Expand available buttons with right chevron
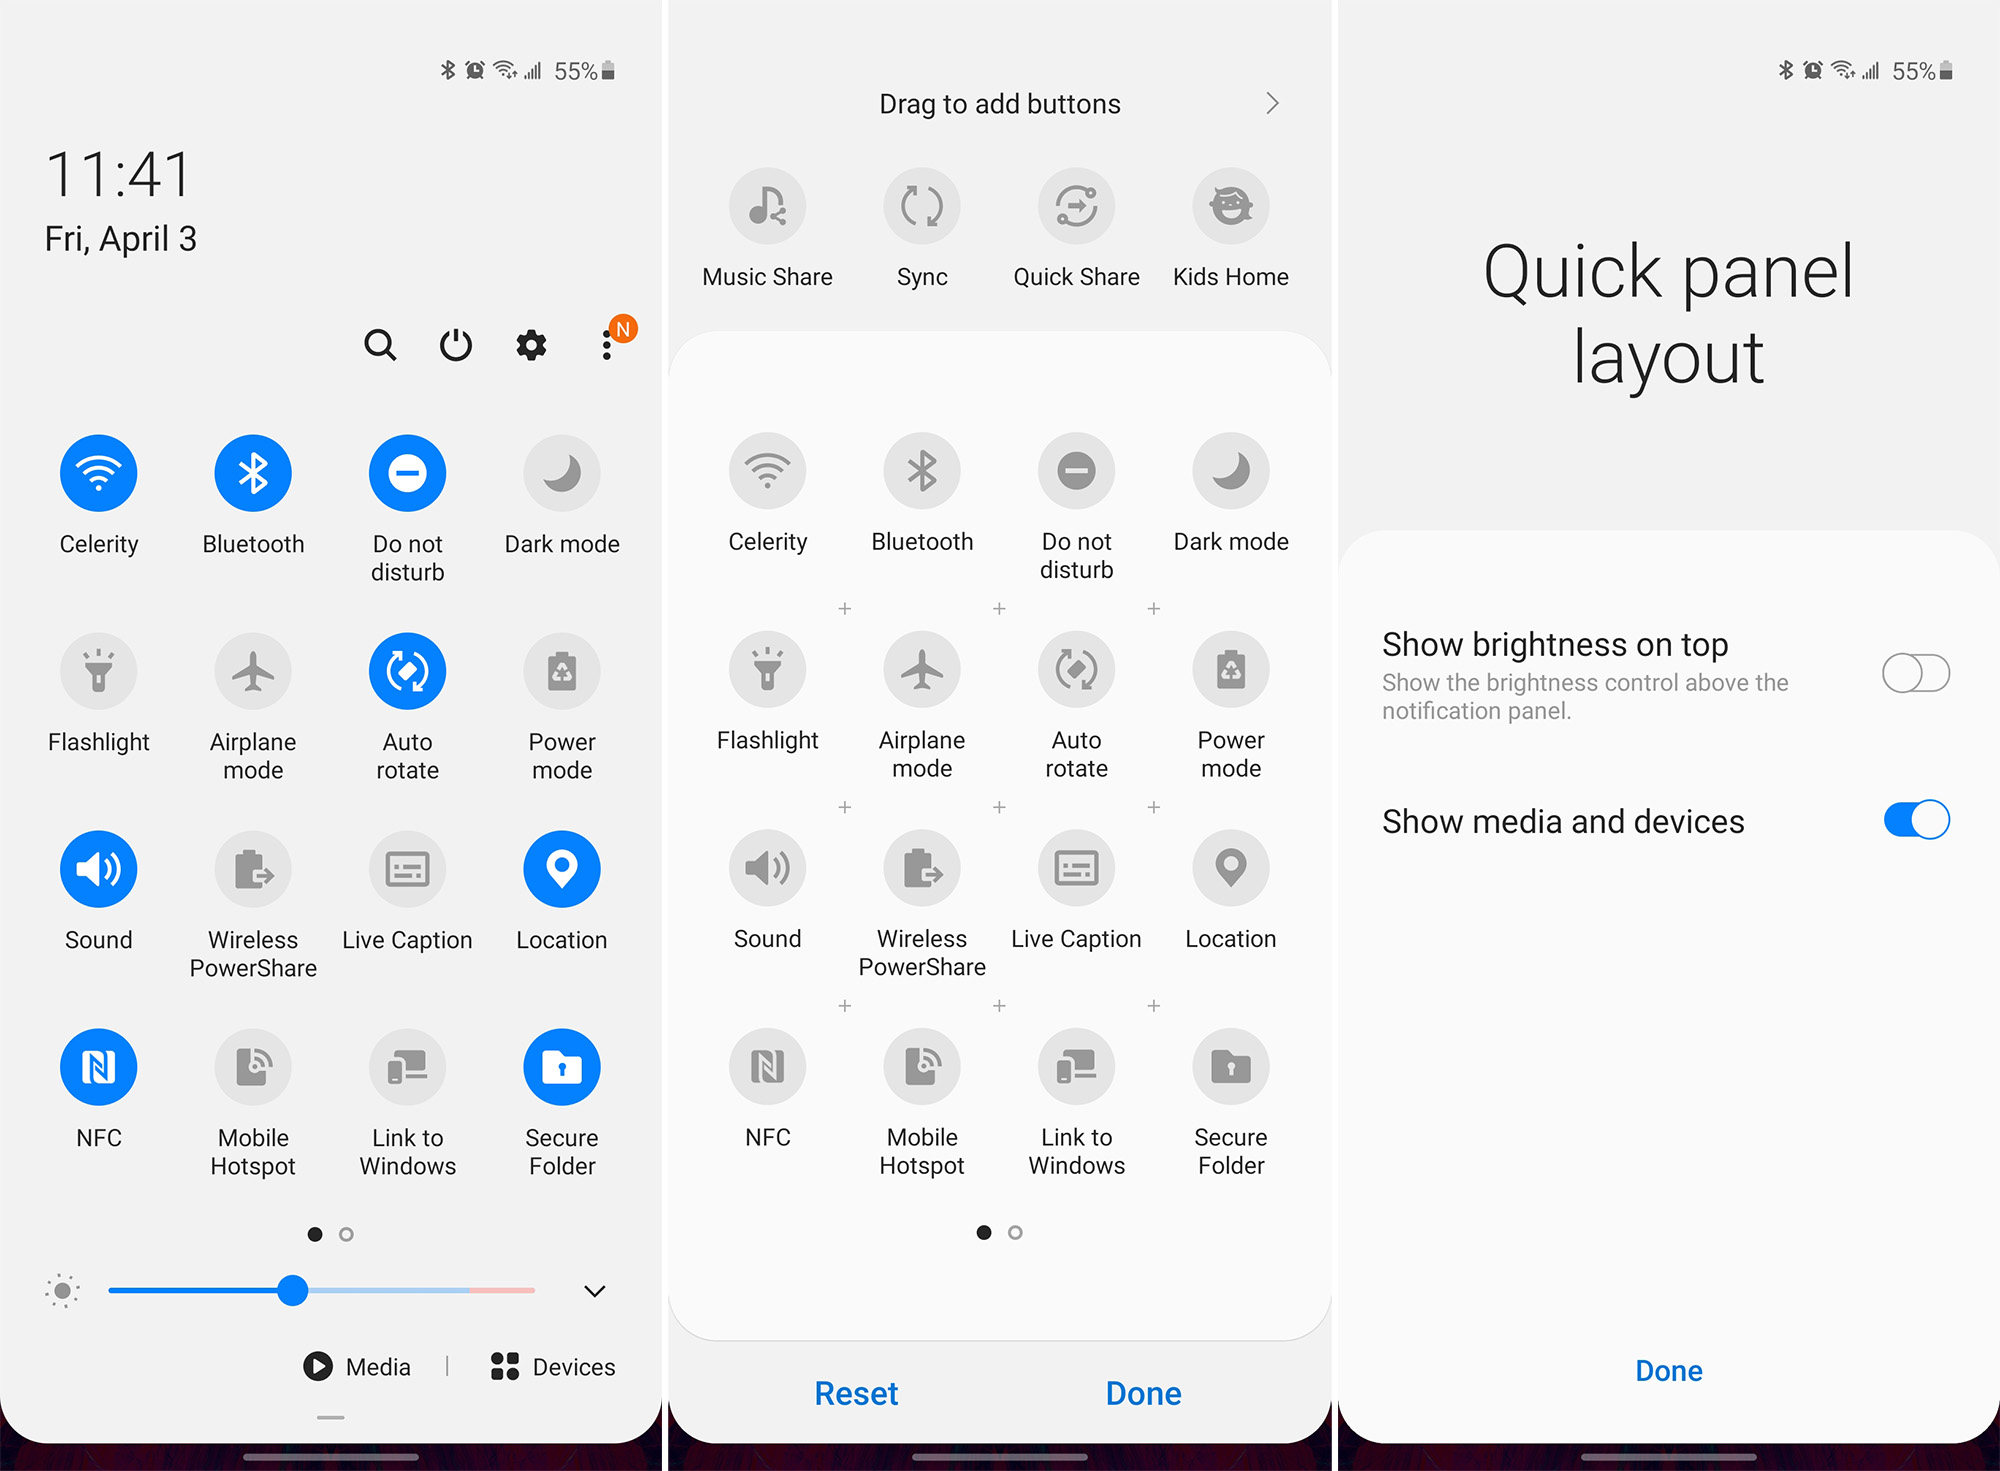Screen dimensions: 2000x1471 [1272, 103]
